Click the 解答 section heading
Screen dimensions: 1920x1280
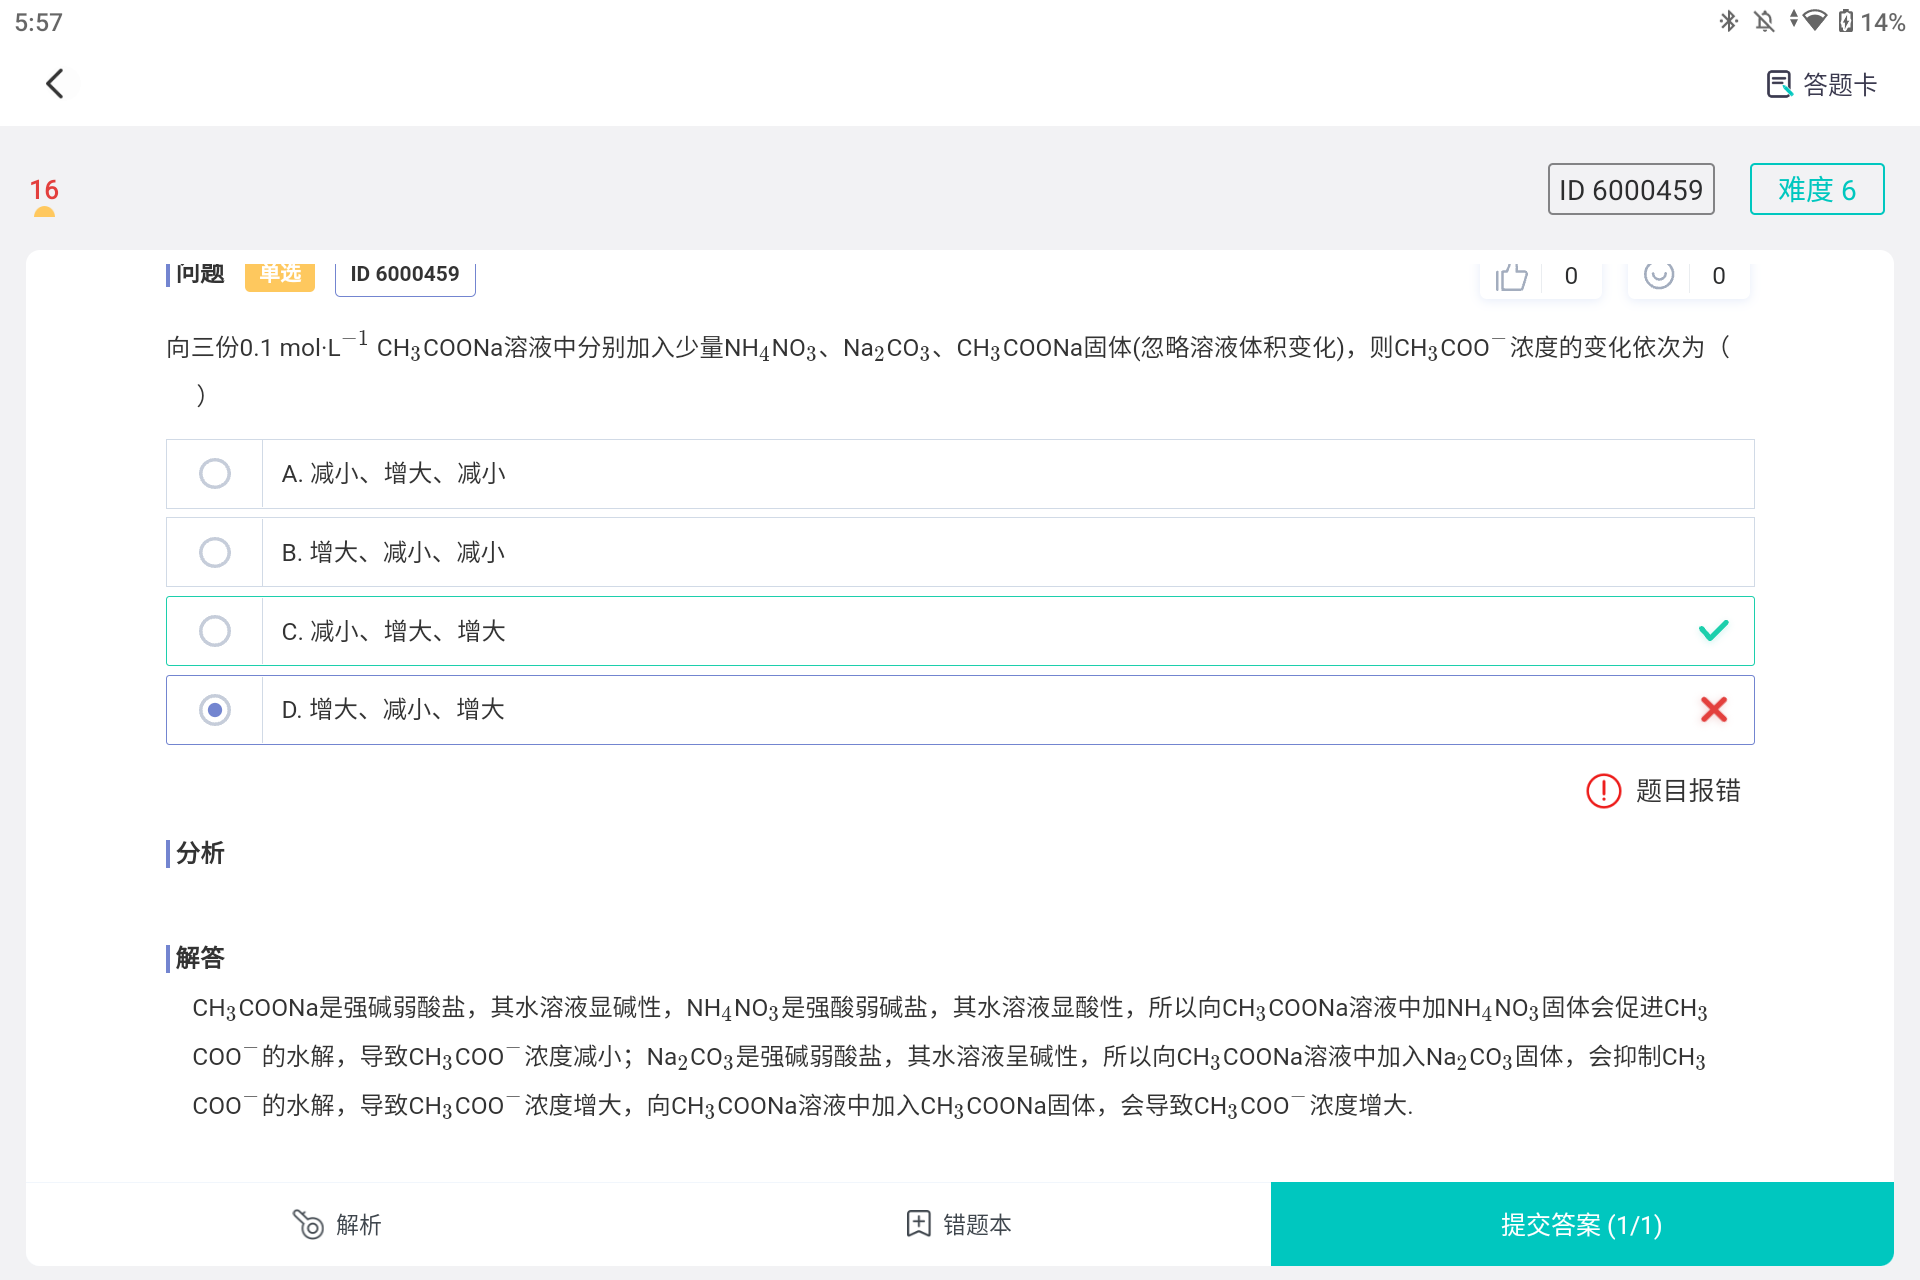[200, 958]
